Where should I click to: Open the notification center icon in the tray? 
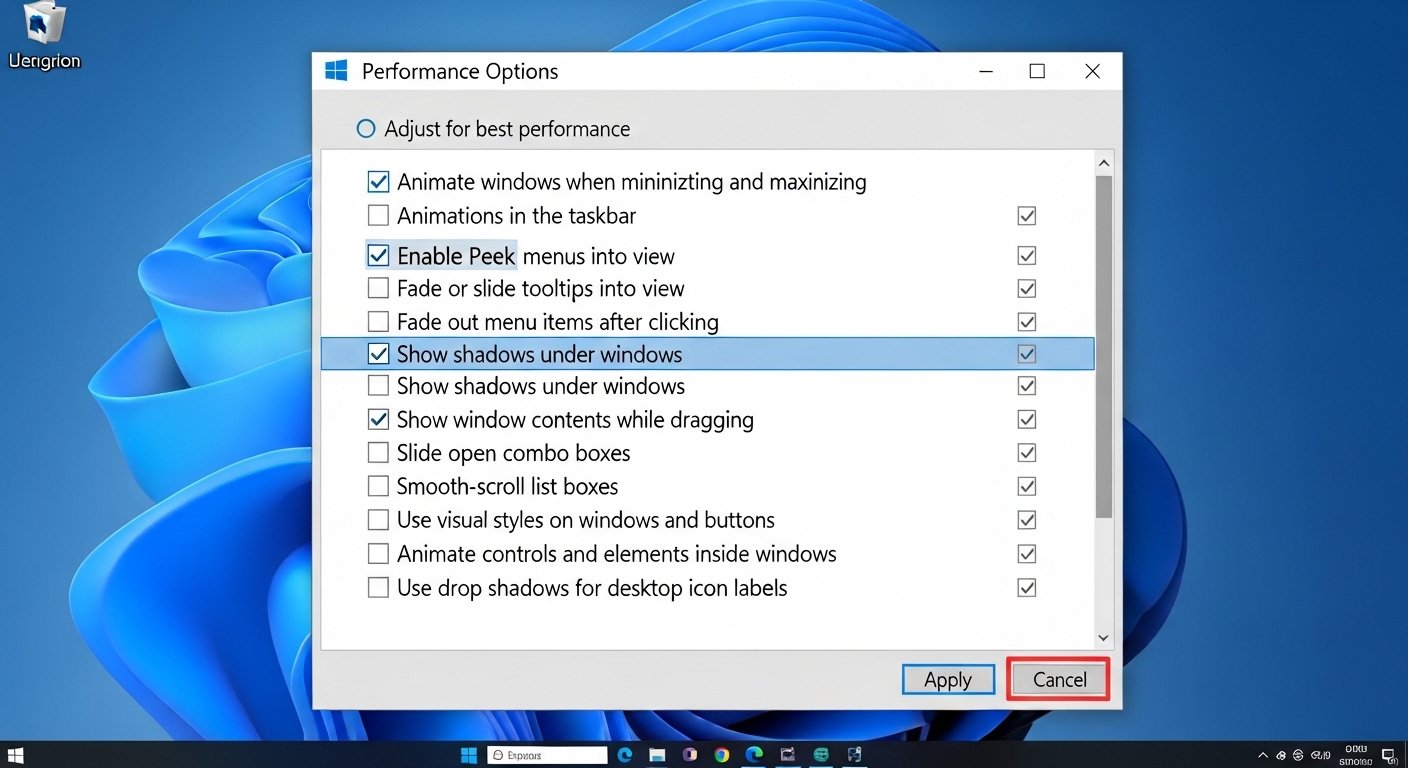[x=1388, y=755]
